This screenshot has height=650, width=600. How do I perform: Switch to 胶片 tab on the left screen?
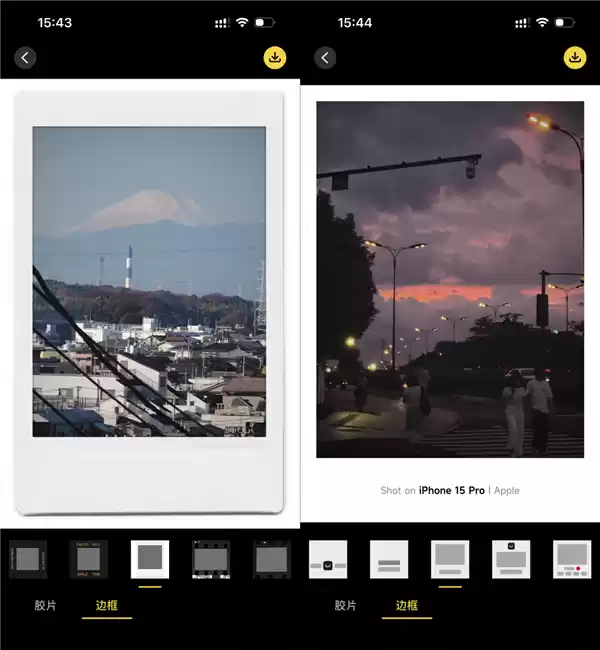46,606
